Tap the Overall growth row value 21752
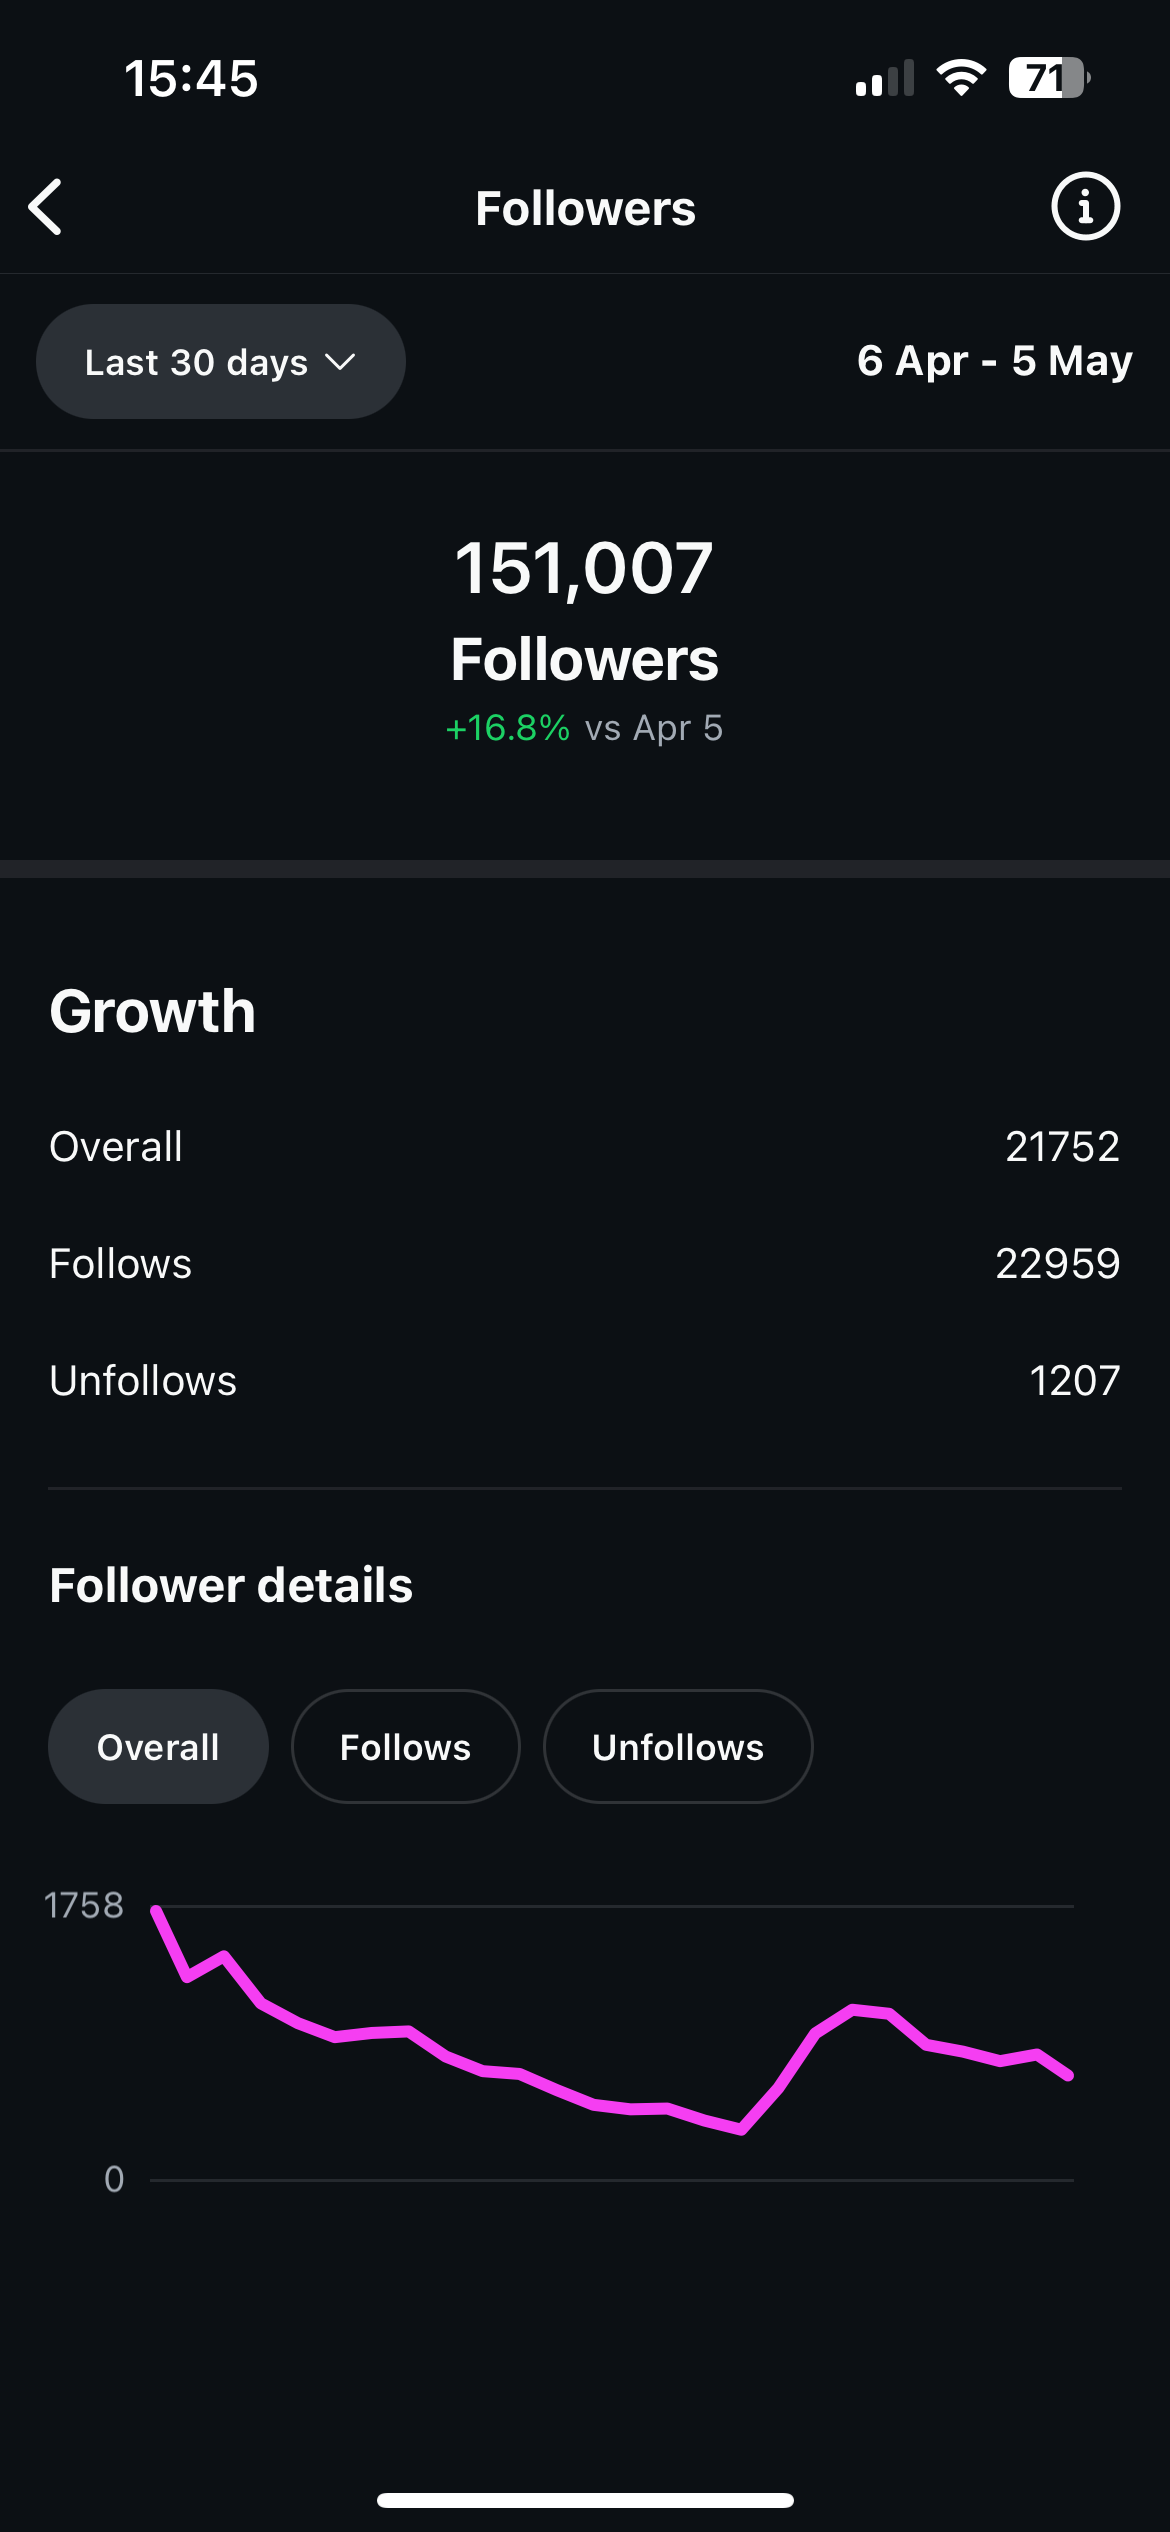Screen dimensions: 1170x2532 point(1062,1147)
